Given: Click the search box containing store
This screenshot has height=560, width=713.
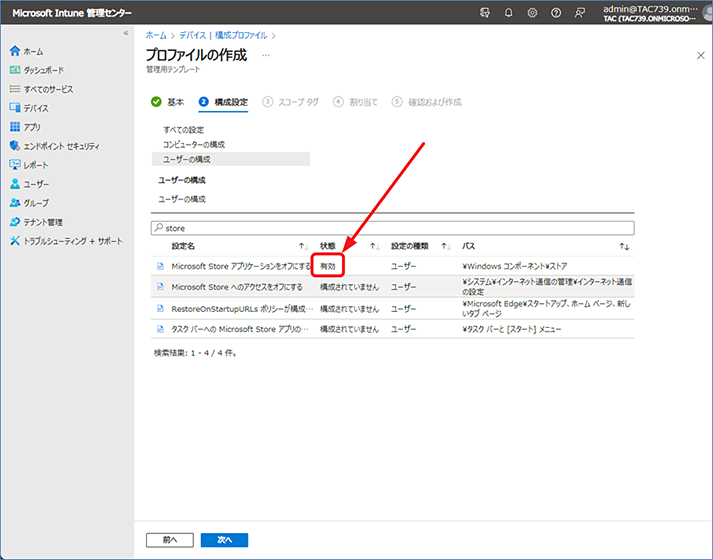Looking at the screenshot, I should (392, 228).
